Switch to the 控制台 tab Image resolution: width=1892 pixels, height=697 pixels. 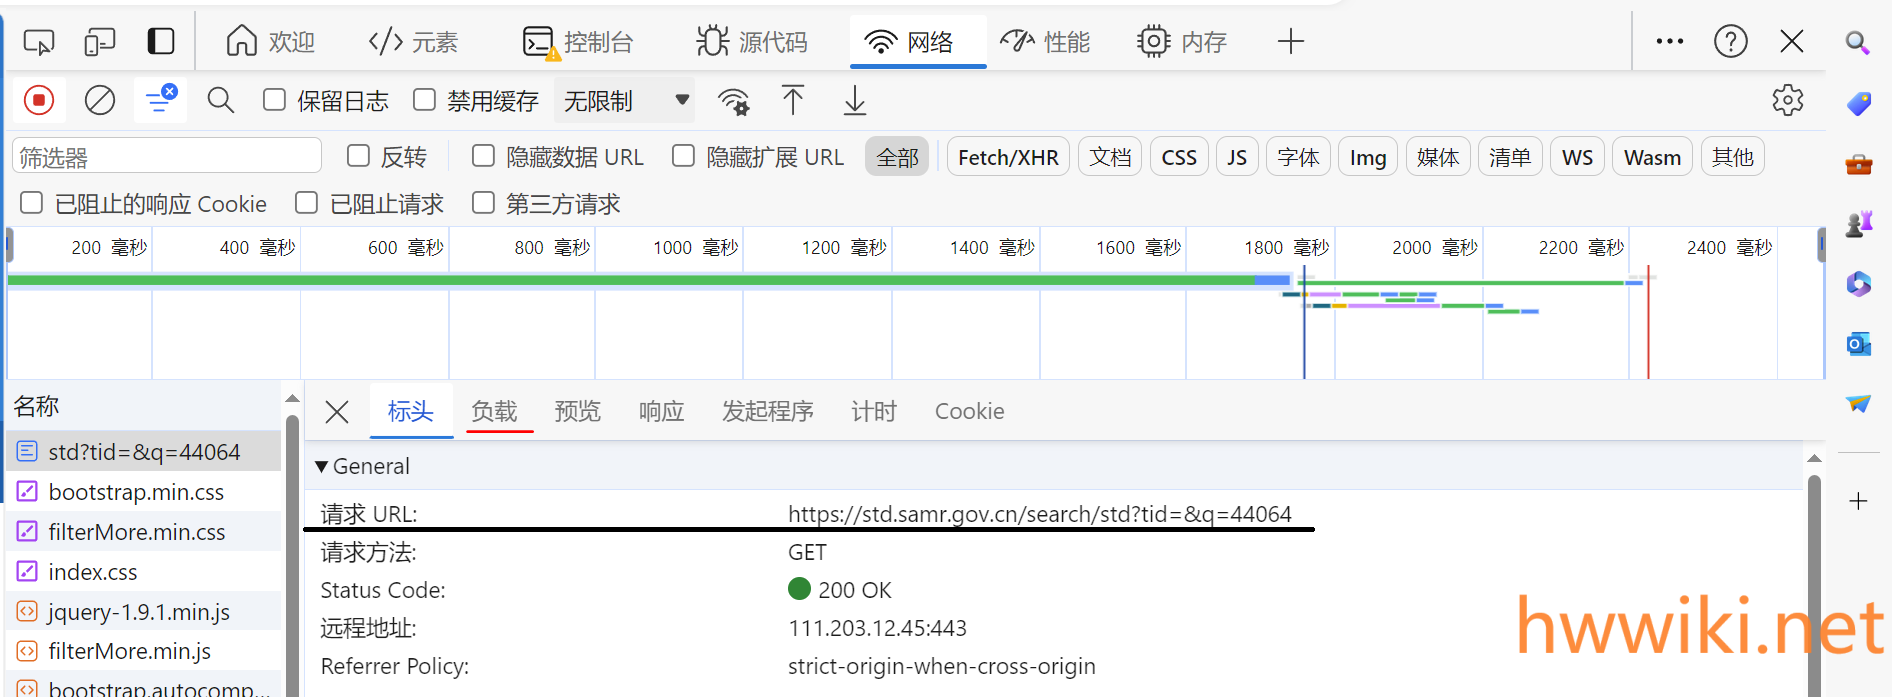point(579,42)
